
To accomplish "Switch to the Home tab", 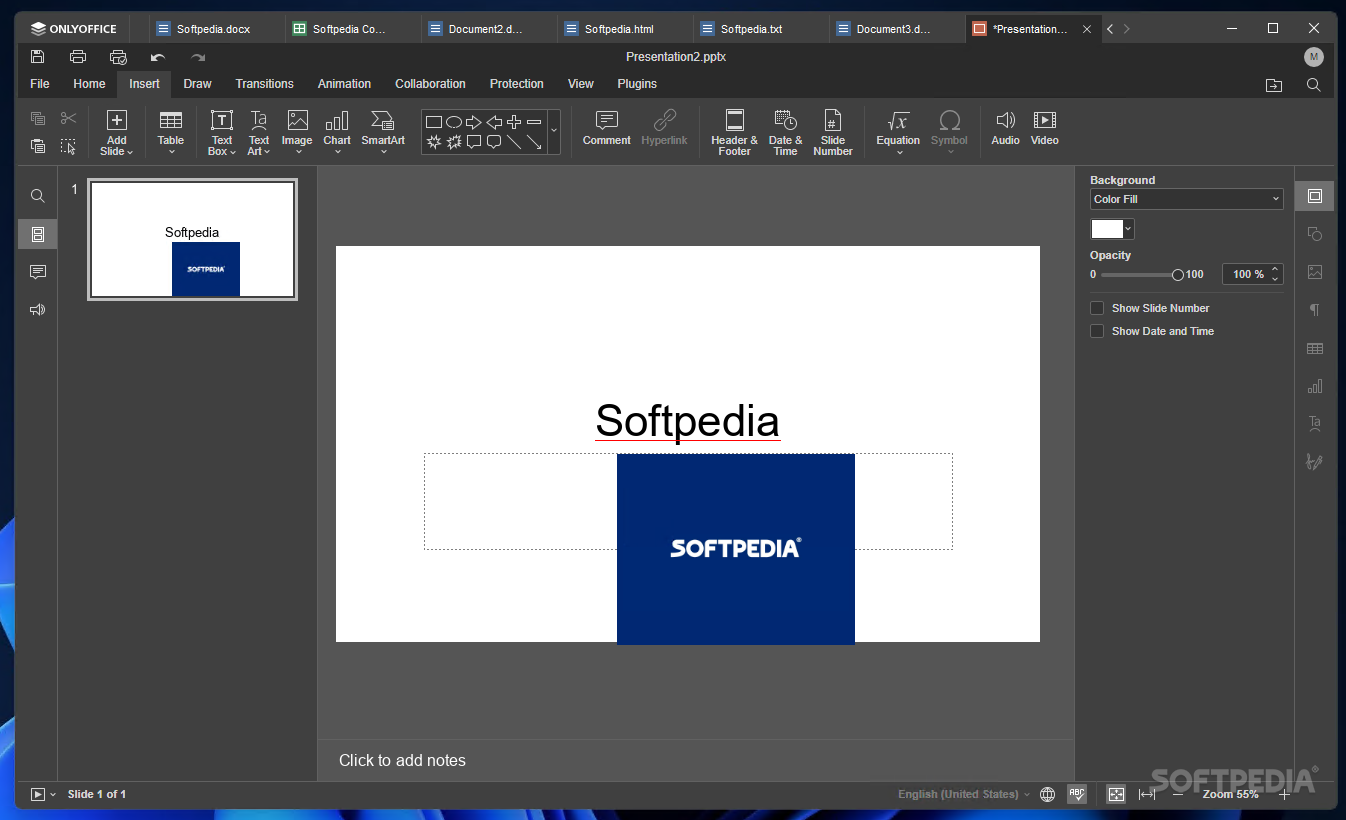I will coord(89,84).
